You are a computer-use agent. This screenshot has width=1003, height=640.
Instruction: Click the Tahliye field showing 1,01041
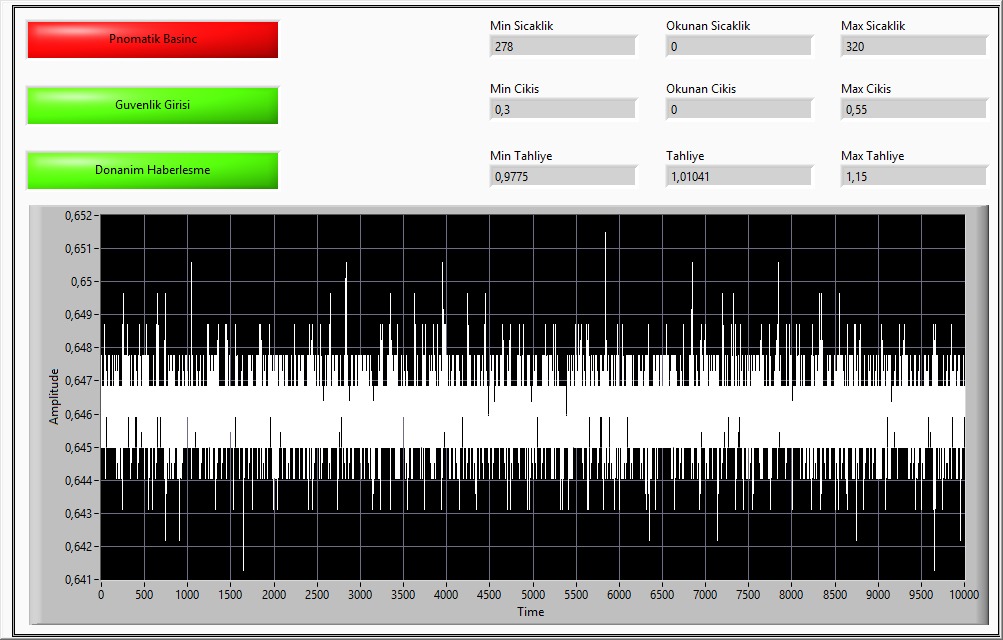pos(738,176)
